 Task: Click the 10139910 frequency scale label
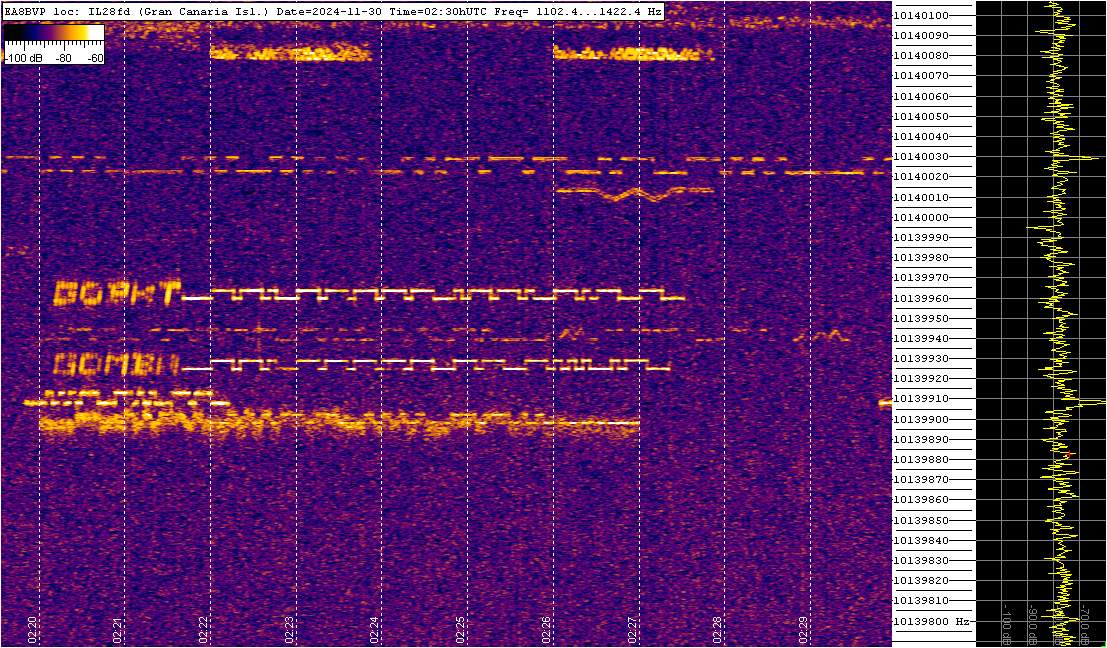click(921, 399)
